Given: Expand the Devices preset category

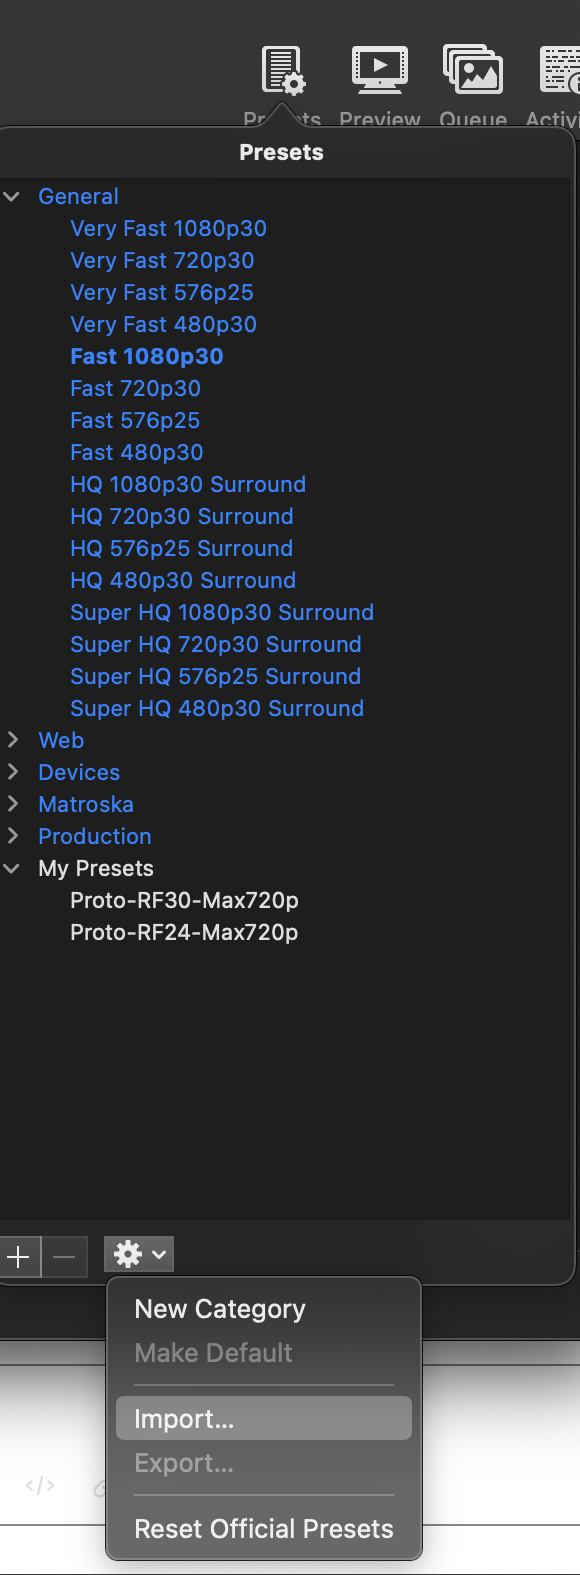Looking at the screenshot, I should pyautogui.click(x=14, y=772).
